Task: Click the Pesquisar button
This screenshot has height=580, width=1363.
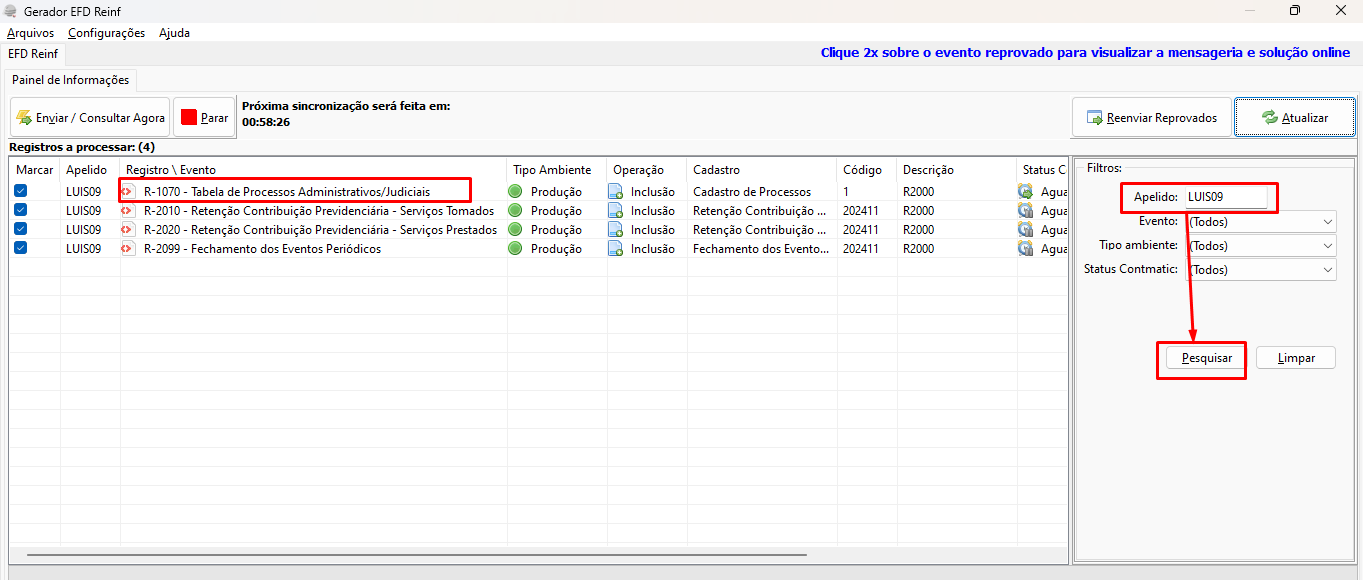Action: tap(1206, 358)
